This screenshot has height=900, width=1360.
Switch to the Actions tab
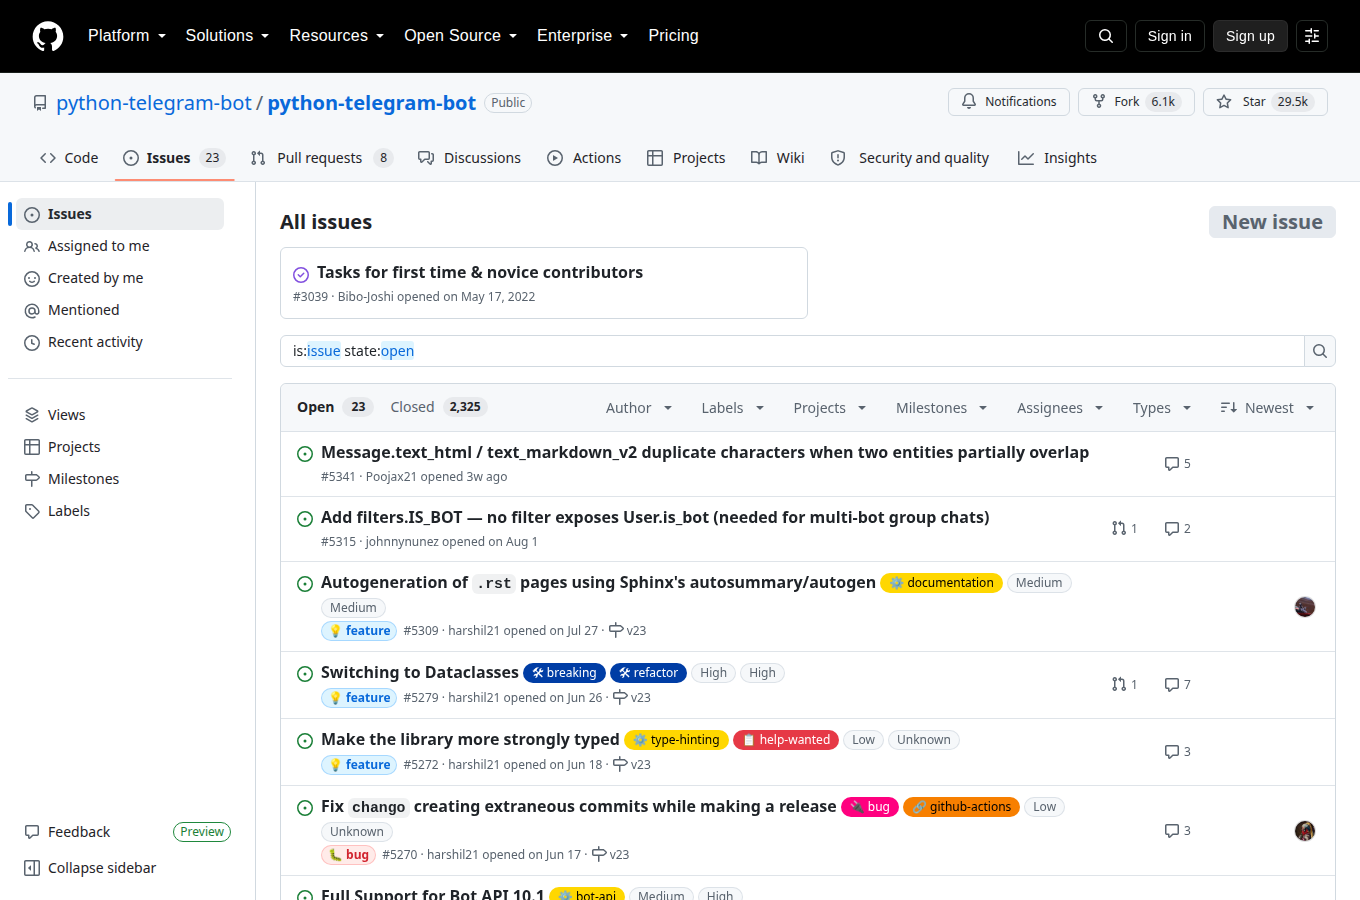tap(585, 158)
